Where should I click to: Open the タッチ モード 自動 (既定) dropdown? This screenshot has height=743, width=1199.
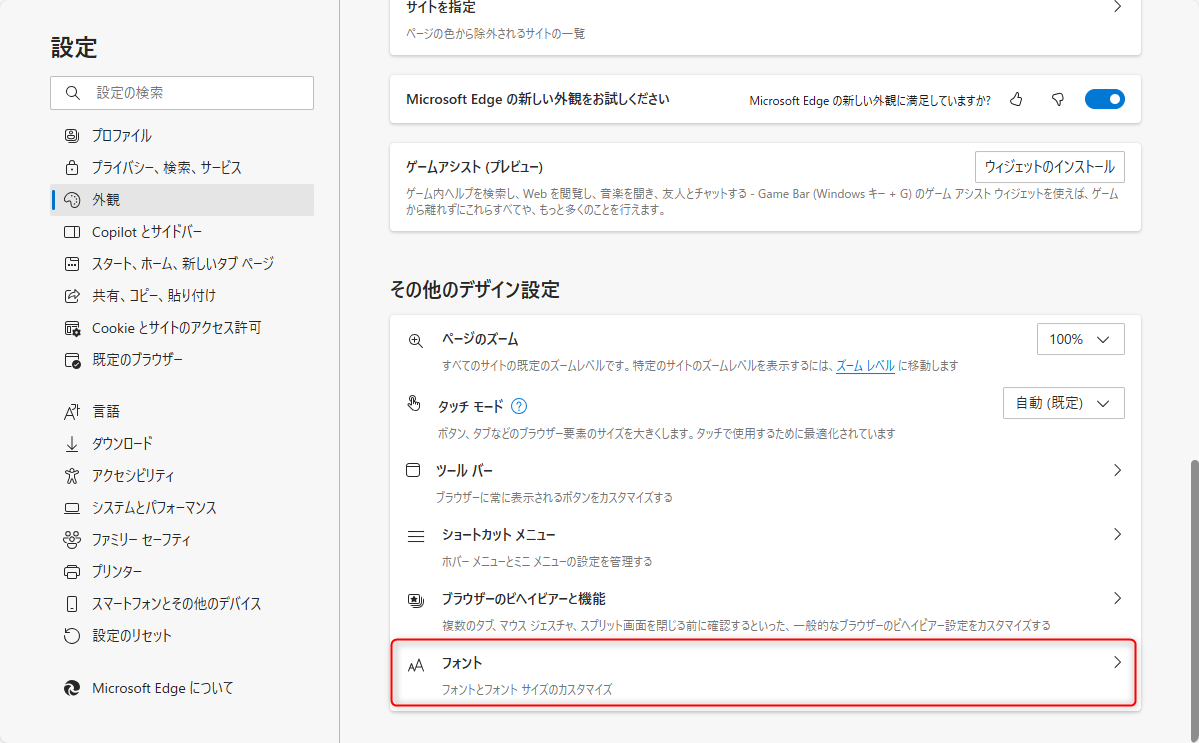(1064, 403)
